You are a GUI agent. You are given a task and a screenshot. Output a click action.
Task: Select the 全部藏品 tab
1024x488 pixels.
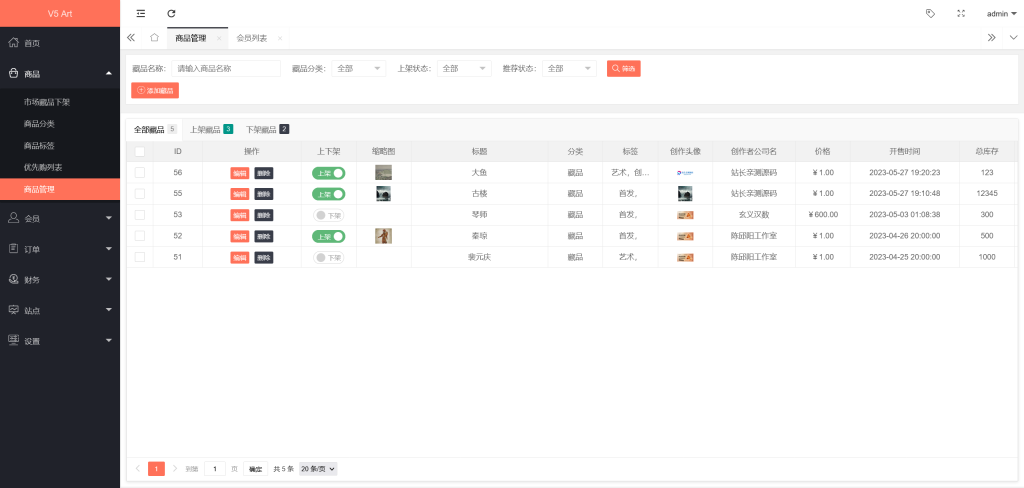[x=155, y=129]
